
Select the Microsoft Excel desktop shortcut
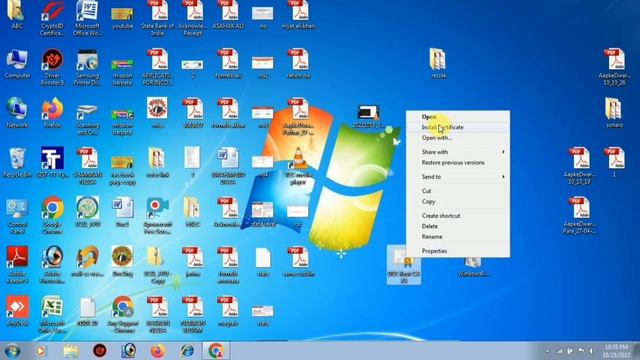[x=52, y=314]
